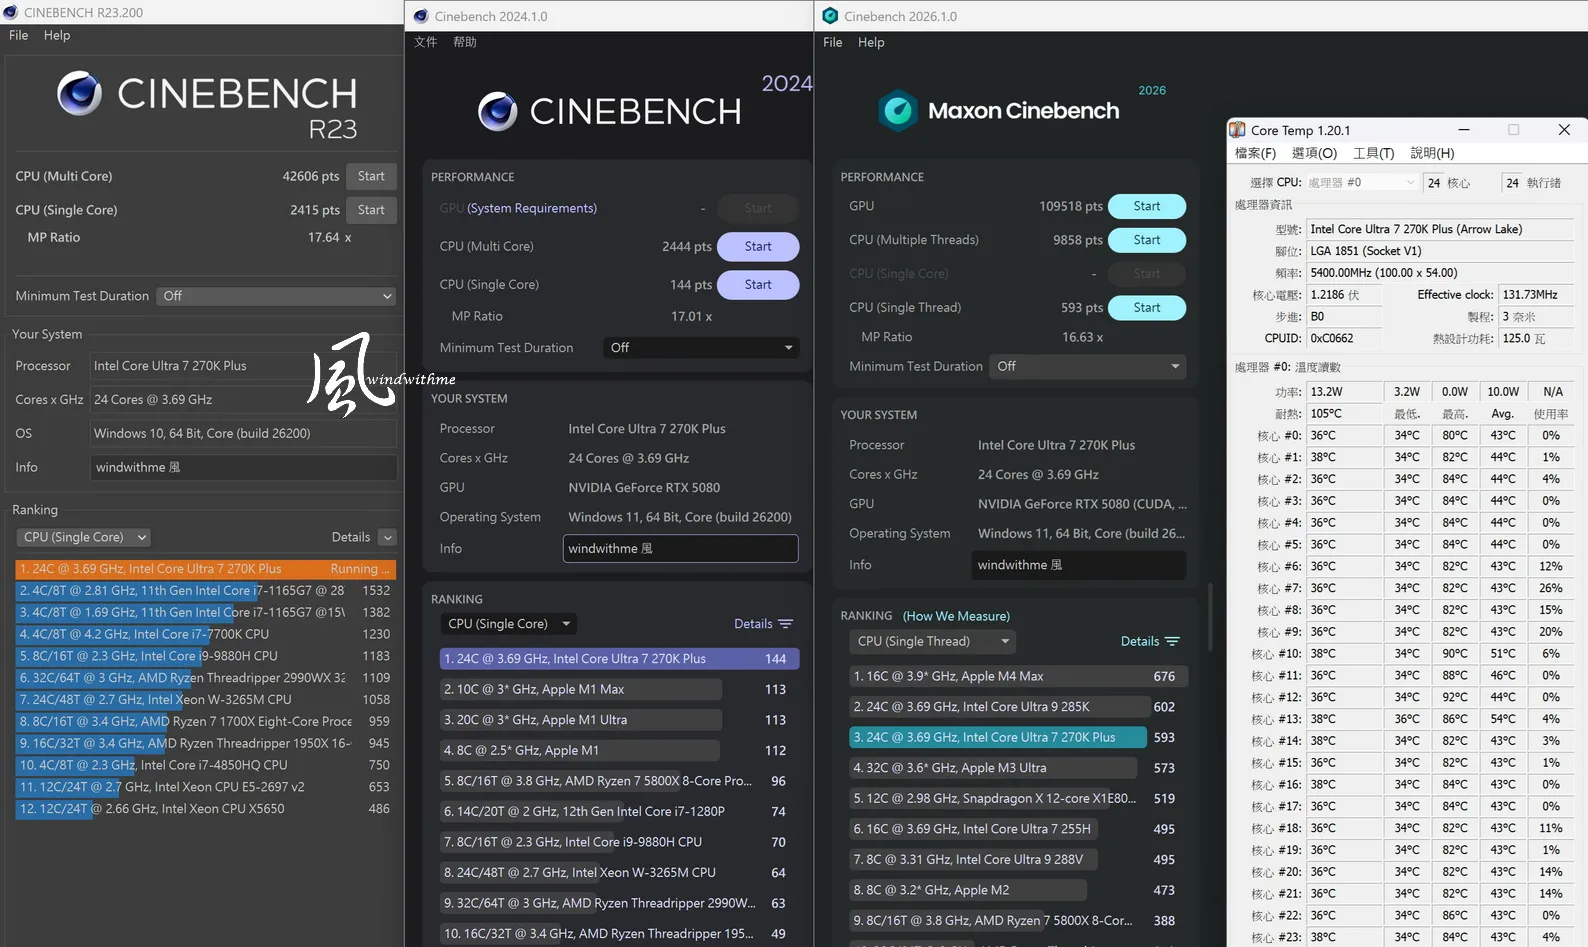Open Minimum Test Duration dropdown in Cinebench R23
Image resolution: width=1588 pixels, height=947 pixels.
point(276,296)
